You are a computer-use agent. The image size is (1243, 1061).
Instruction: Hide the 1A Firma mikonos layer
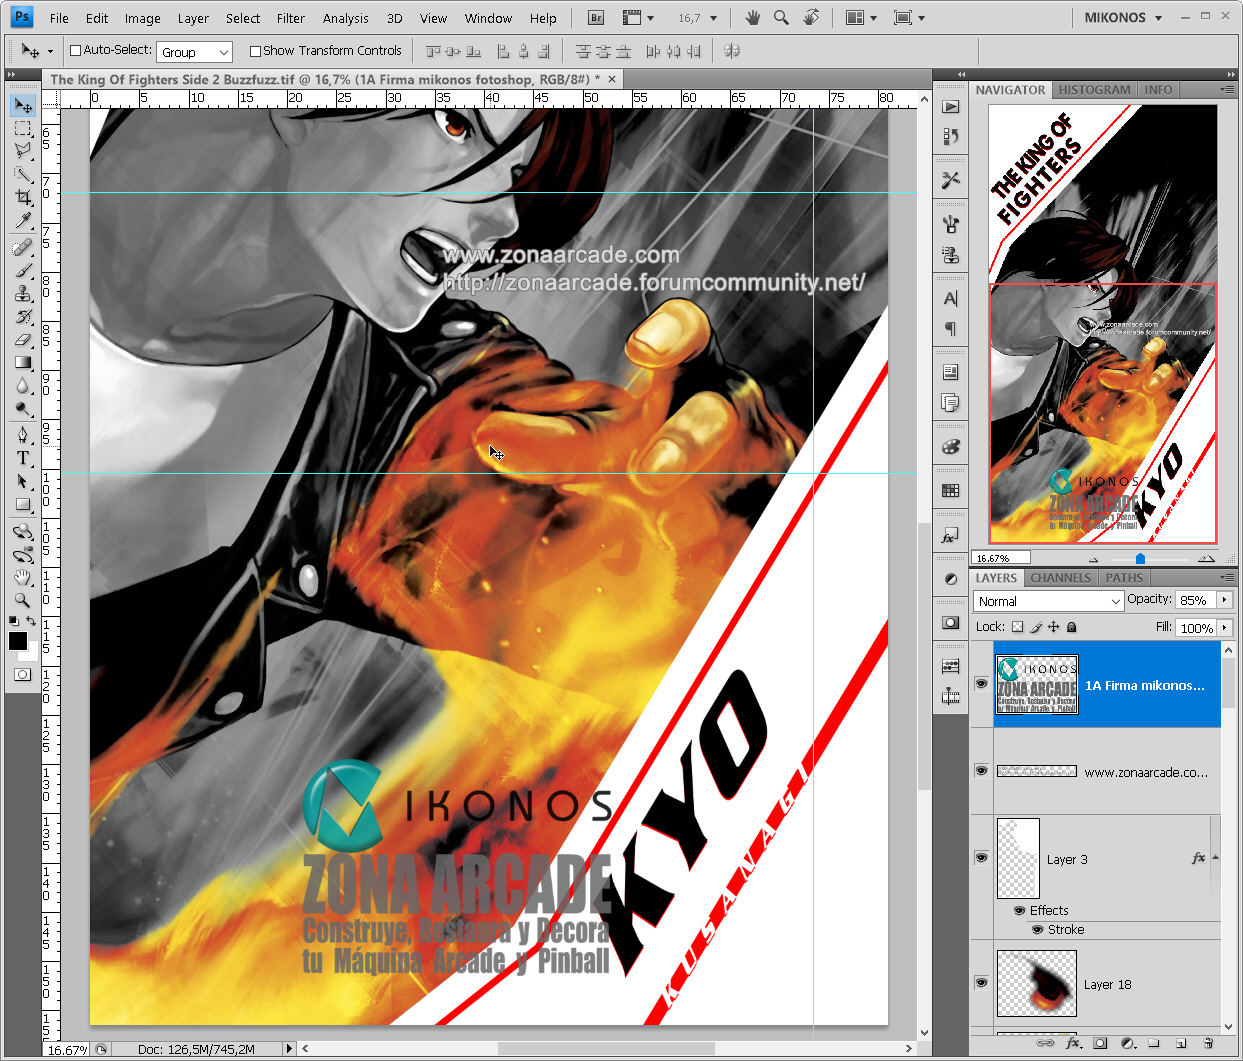(982, 684)
